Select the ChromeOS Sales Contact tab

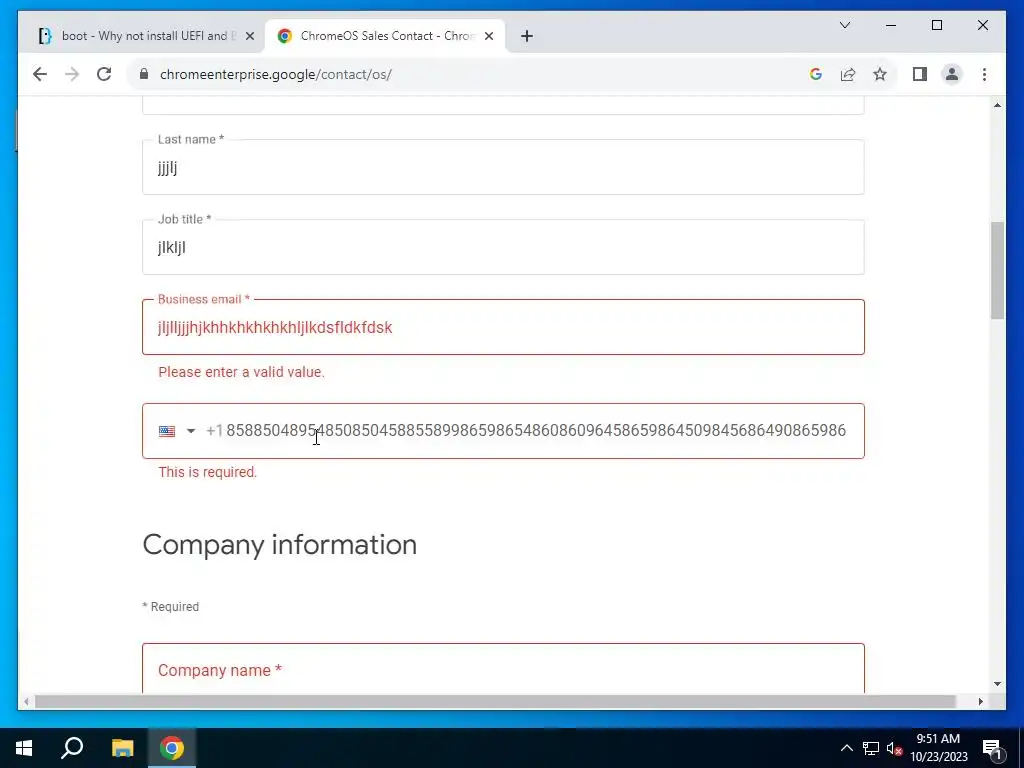click(x=385, y=36)
